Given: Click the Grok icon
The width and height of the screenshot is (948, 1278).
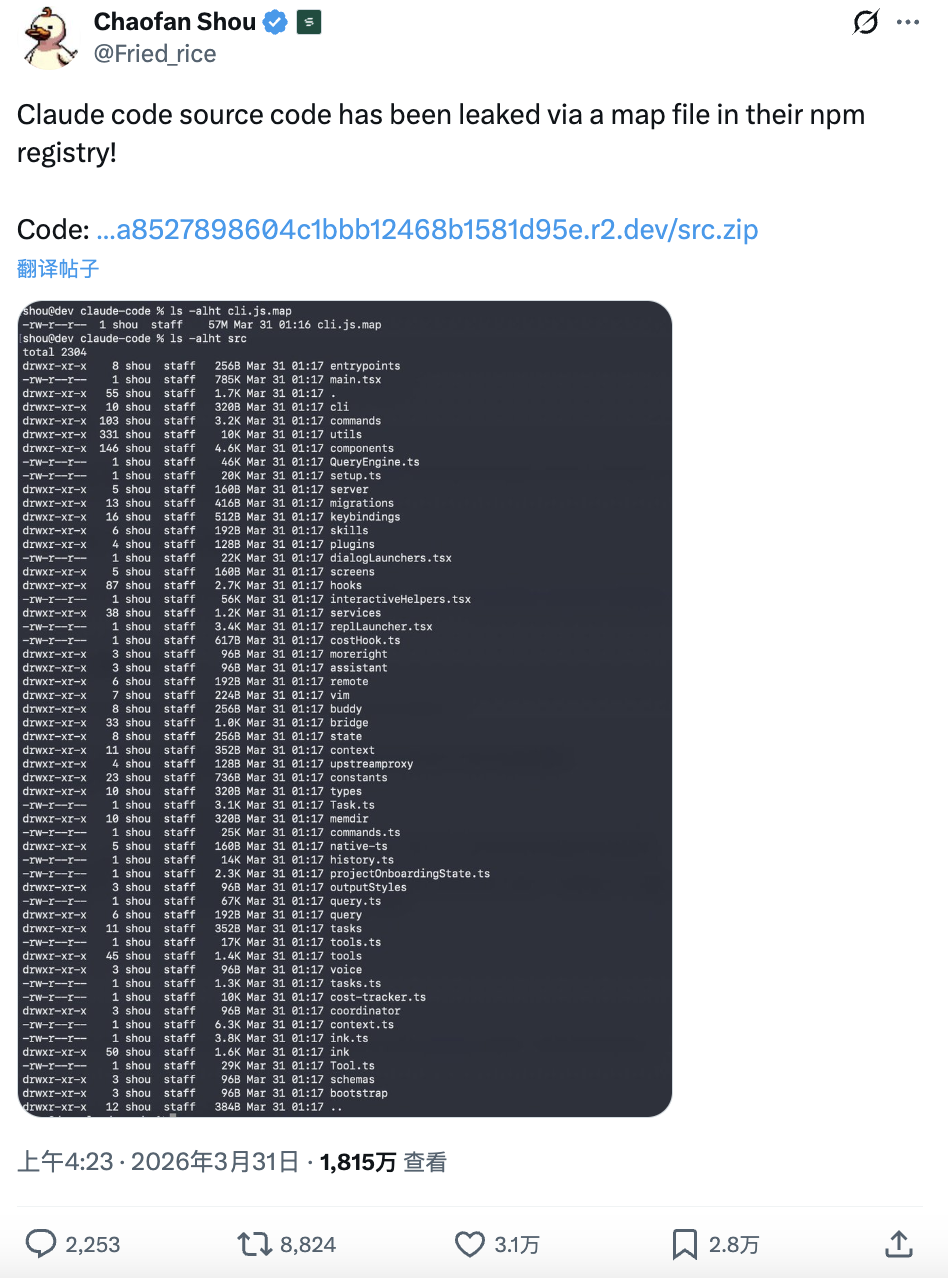Looking at the screenshot, I should pos(864,22).
